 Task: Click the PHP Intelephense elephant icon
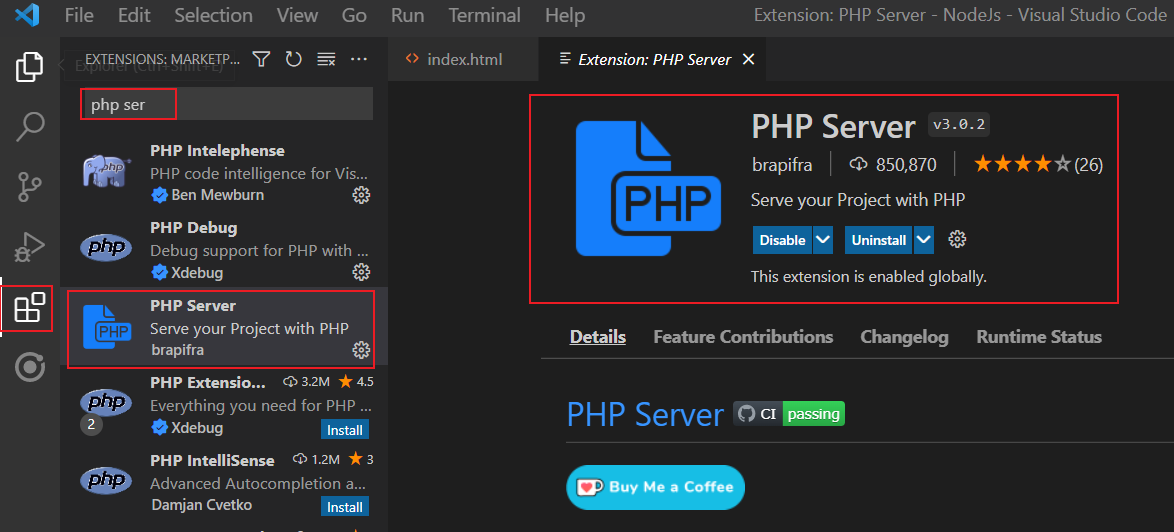(106, 172)
